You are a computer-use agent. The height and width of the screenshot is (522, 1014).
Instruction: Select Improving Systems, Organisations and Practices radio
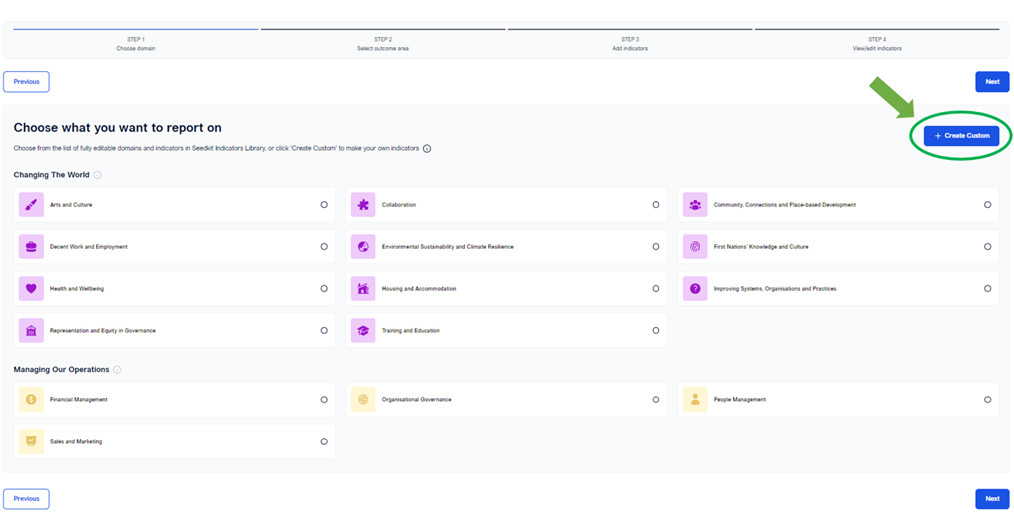tap(987, 288)
